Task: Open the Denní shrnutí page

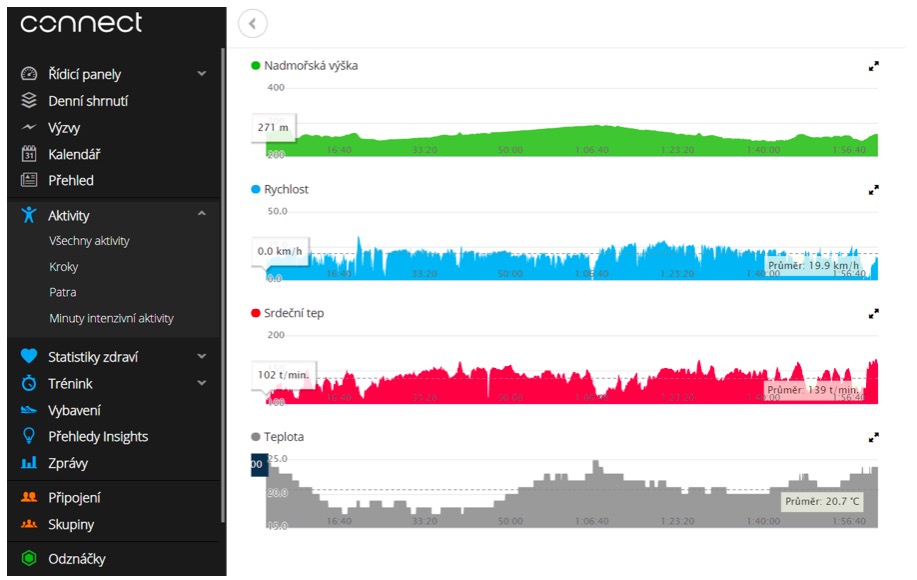Action: click(x=88, y=101)
